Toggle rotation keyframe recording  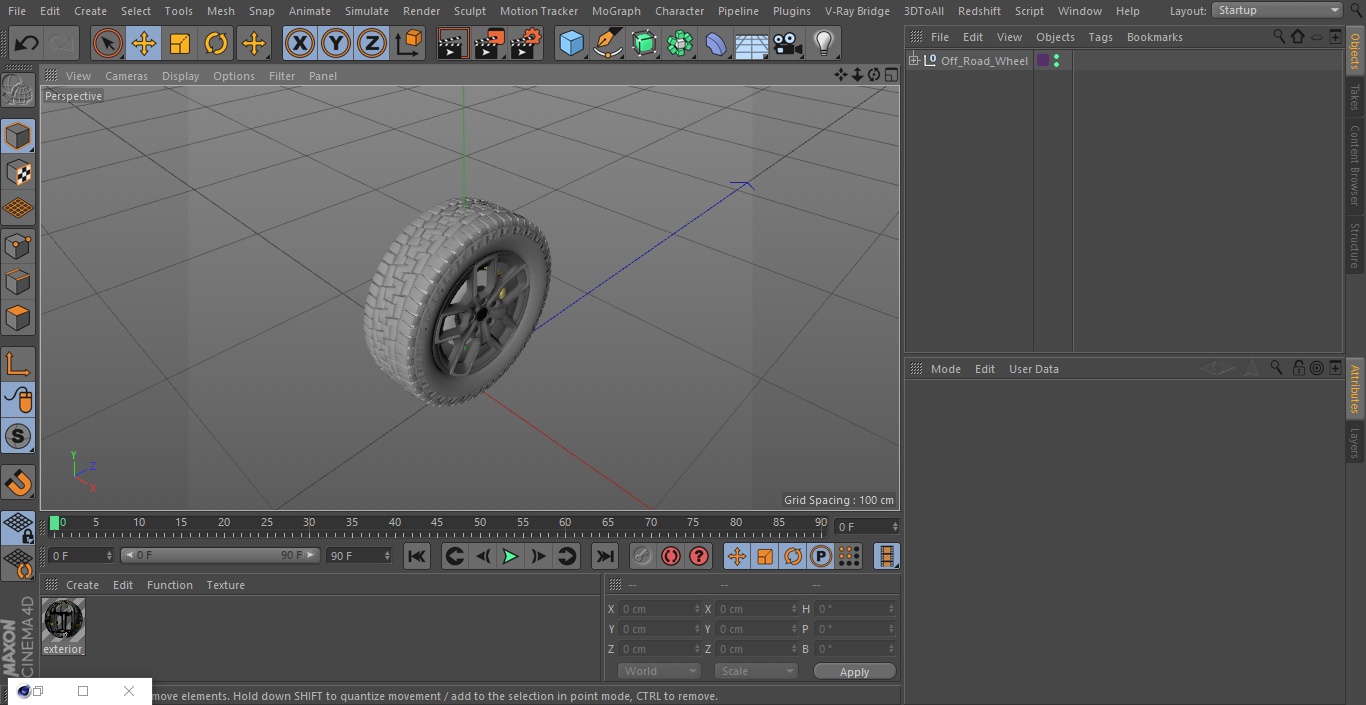pos(793,556)
